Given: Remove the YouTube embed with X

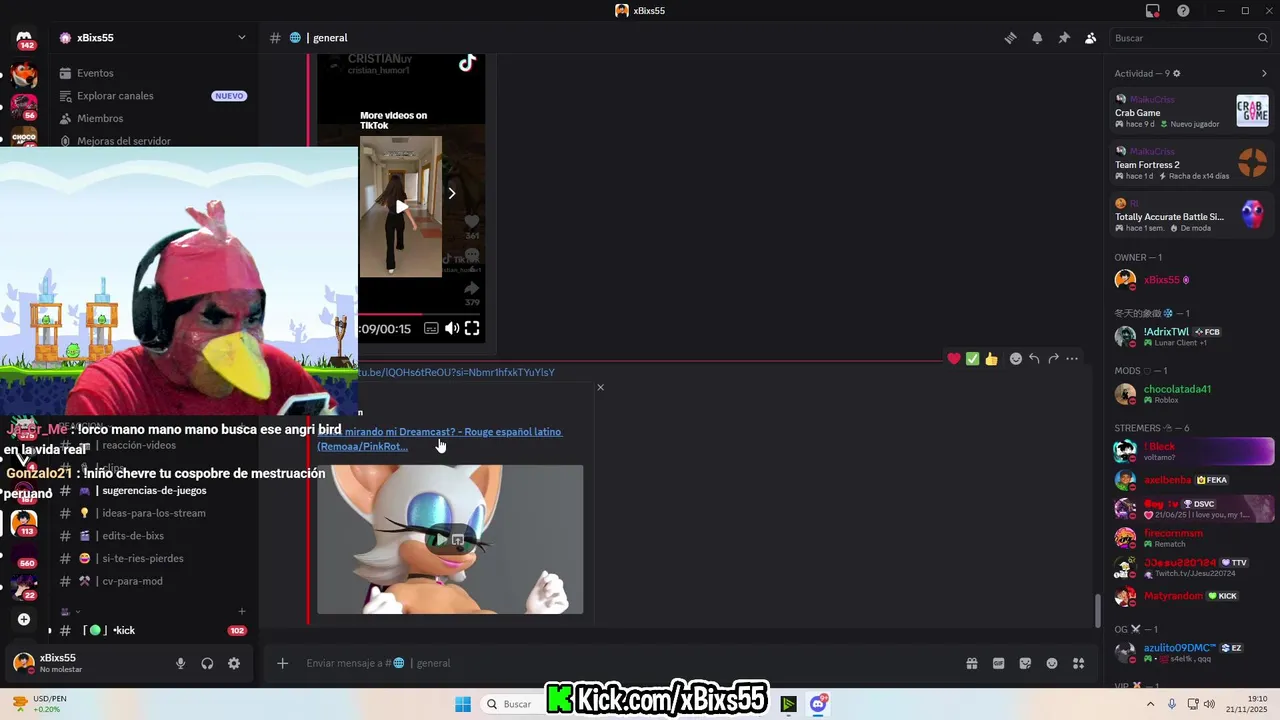Looking at the screenshot, I should [x=600, y=387].
